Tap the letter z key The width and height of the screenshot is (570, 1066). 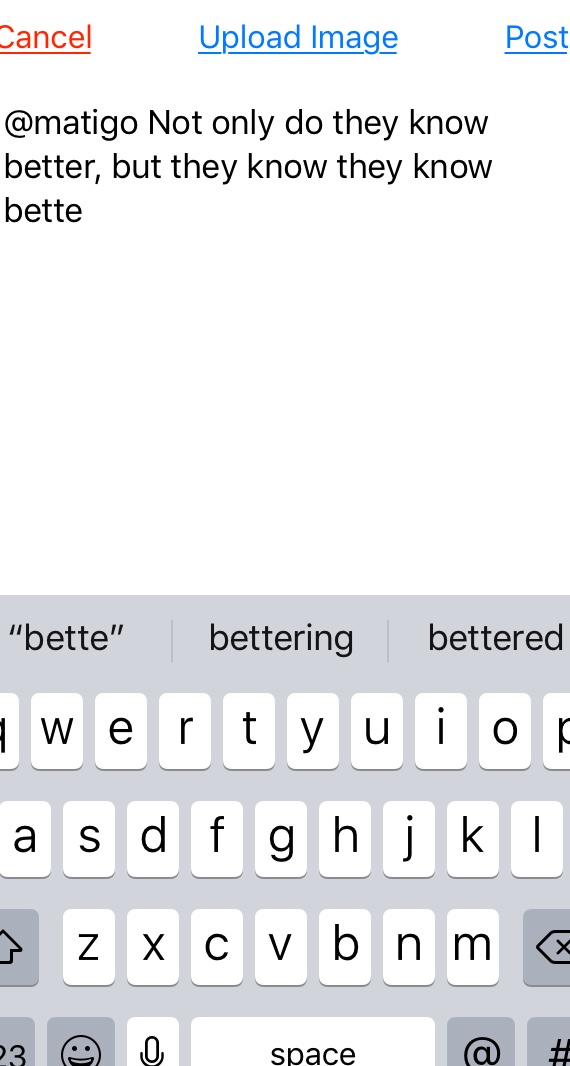tap(89, 947)
